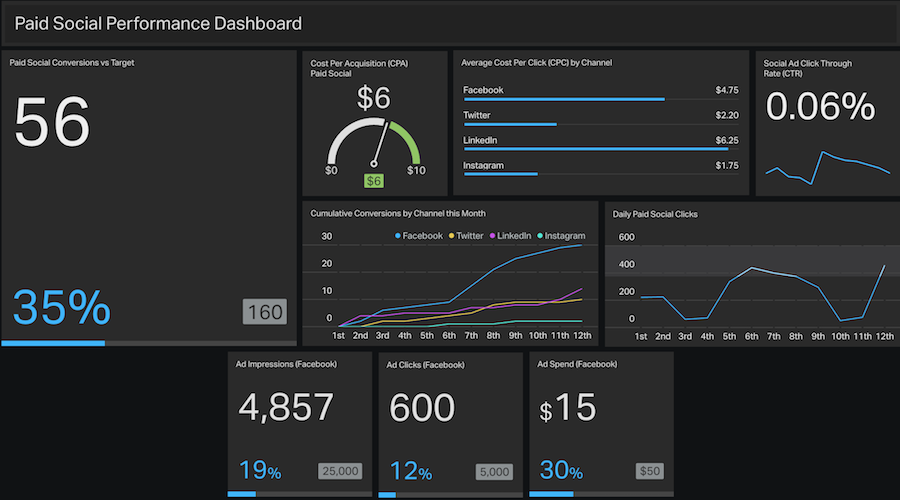Click the Facebook legend dot in conversions chart

click(398, 236)
